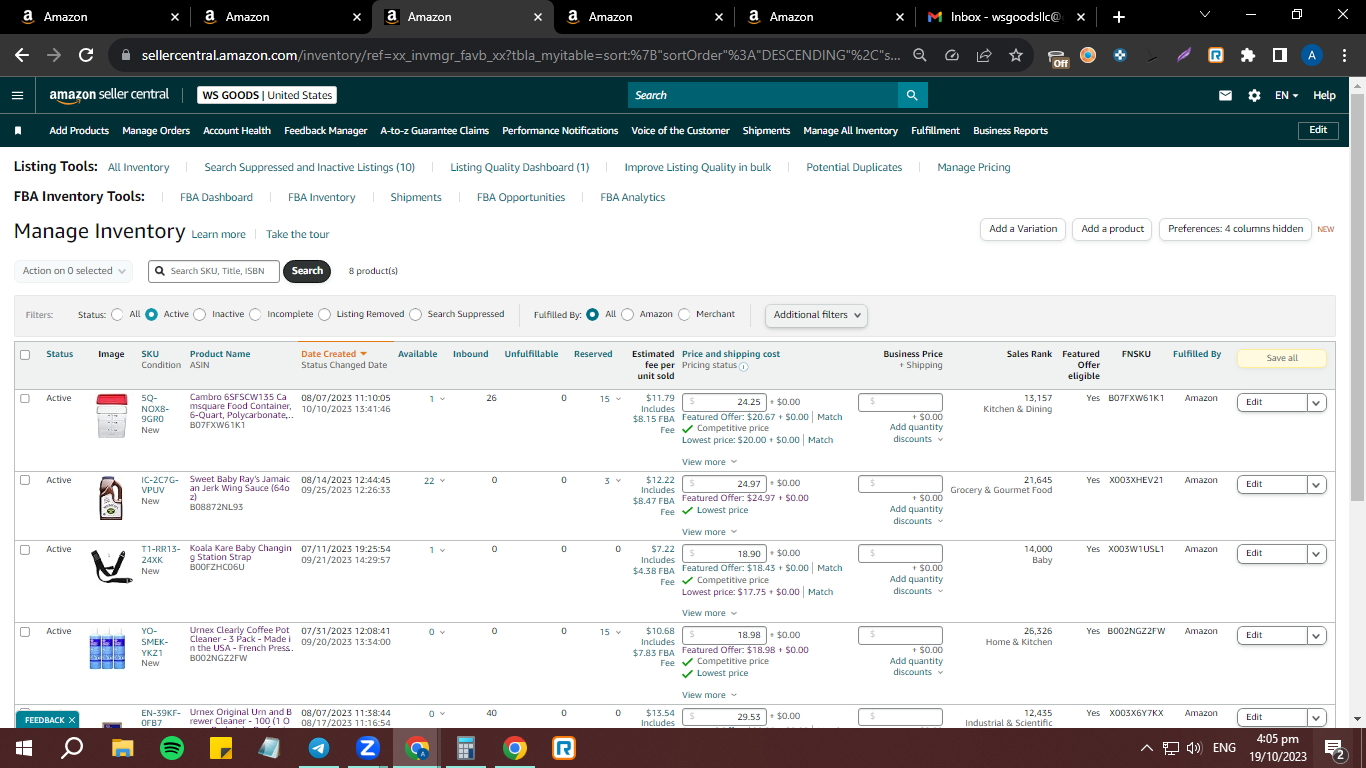This screenshot has width=1366, height=768.
Task: Open Telegram from the taskbar
Action: 319,747
